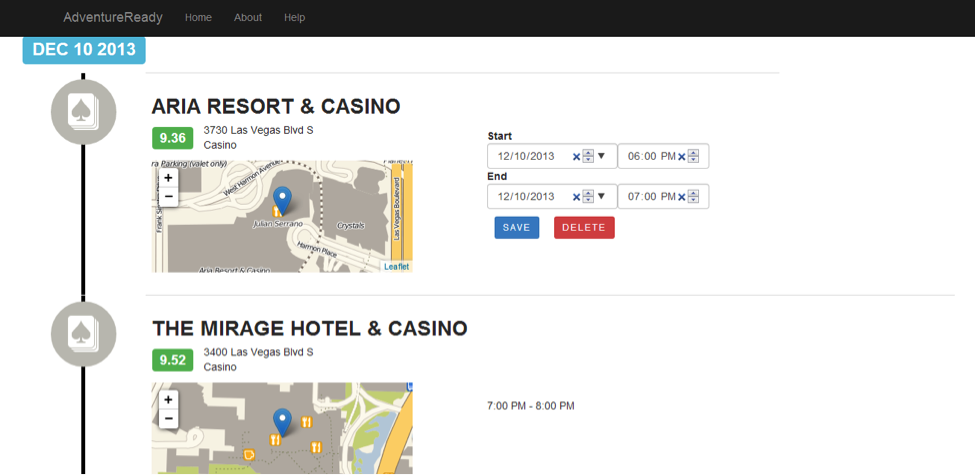The width and height of the screenshot is (975, 475).
Task: Click the Start time spinner arrows
Action: coord(694,156)
